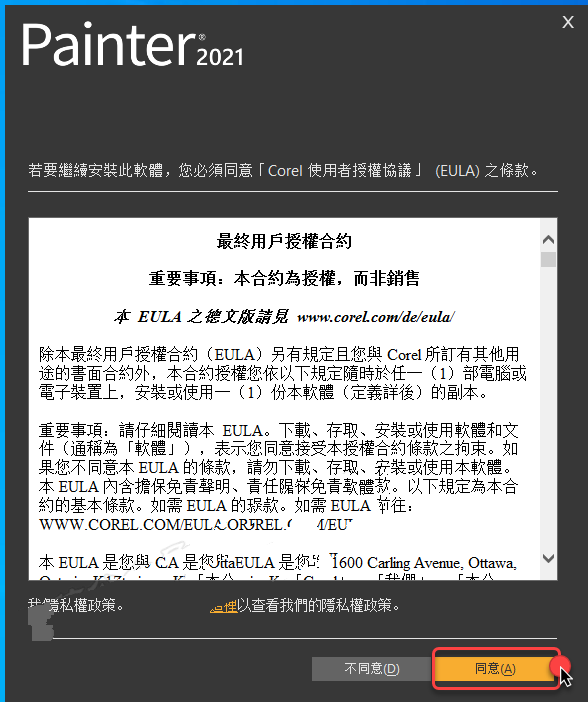Click the EULA scrollbar thumb
Screen dimensions: 588x702
click(548, 260)
